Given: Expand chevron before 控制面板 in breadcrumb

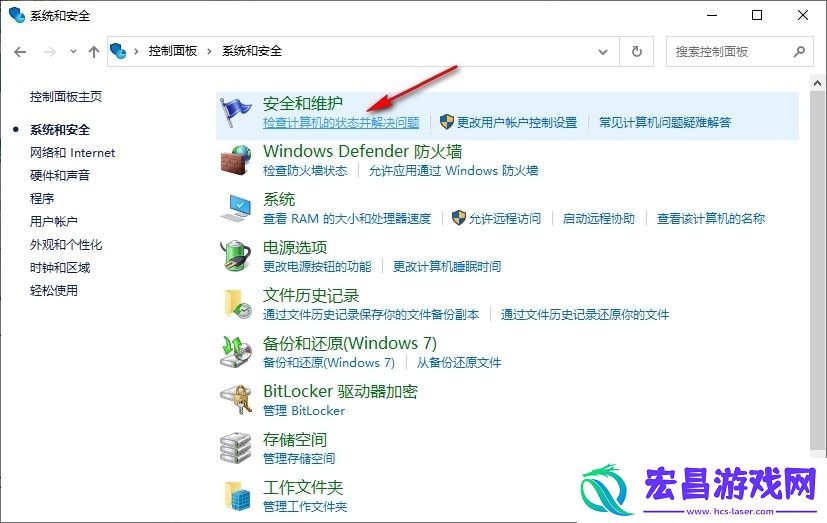Looking at the screenshot, I should click(x=136, y=51).
